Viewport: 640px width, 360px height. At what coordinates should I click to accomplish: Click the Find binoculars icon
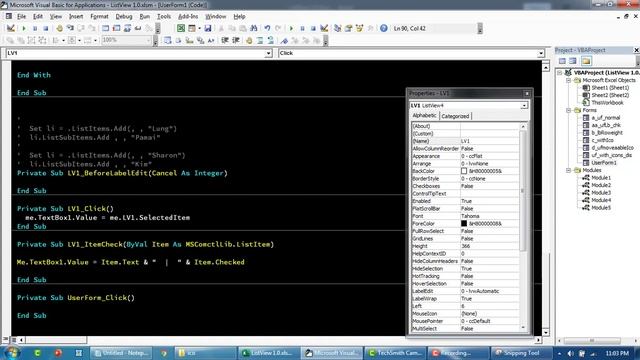(253, 28)
